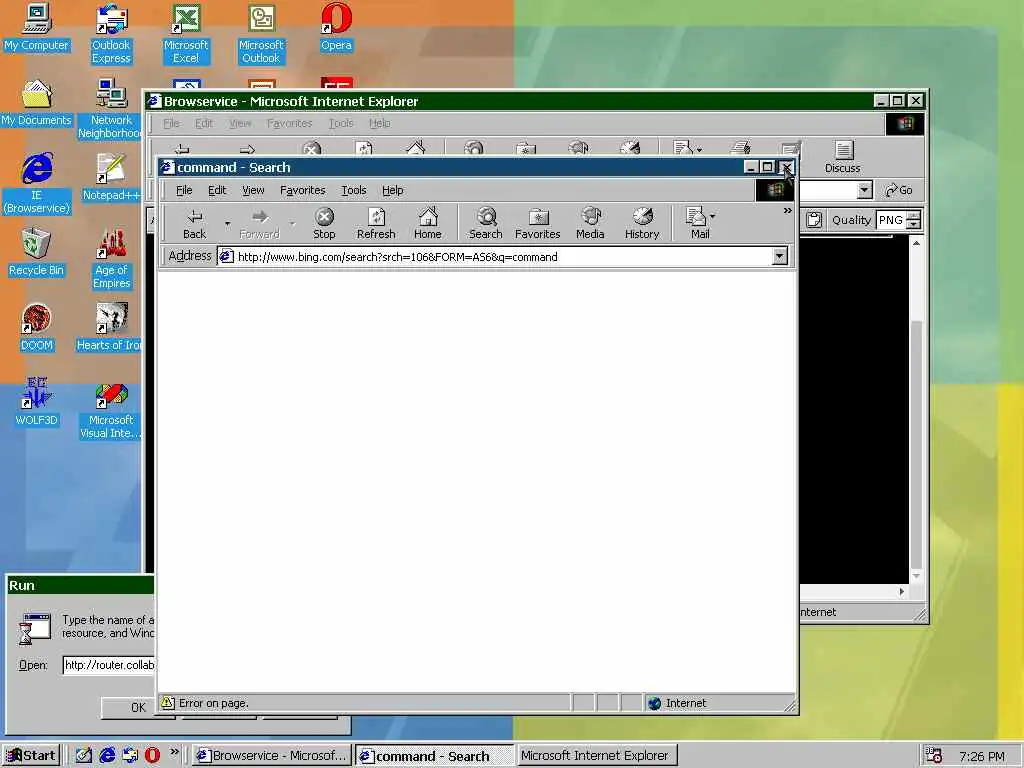The image size is (1024, 768).
Task: Click the Quality stepper arrows beside PNG
Action: (914, 220)
